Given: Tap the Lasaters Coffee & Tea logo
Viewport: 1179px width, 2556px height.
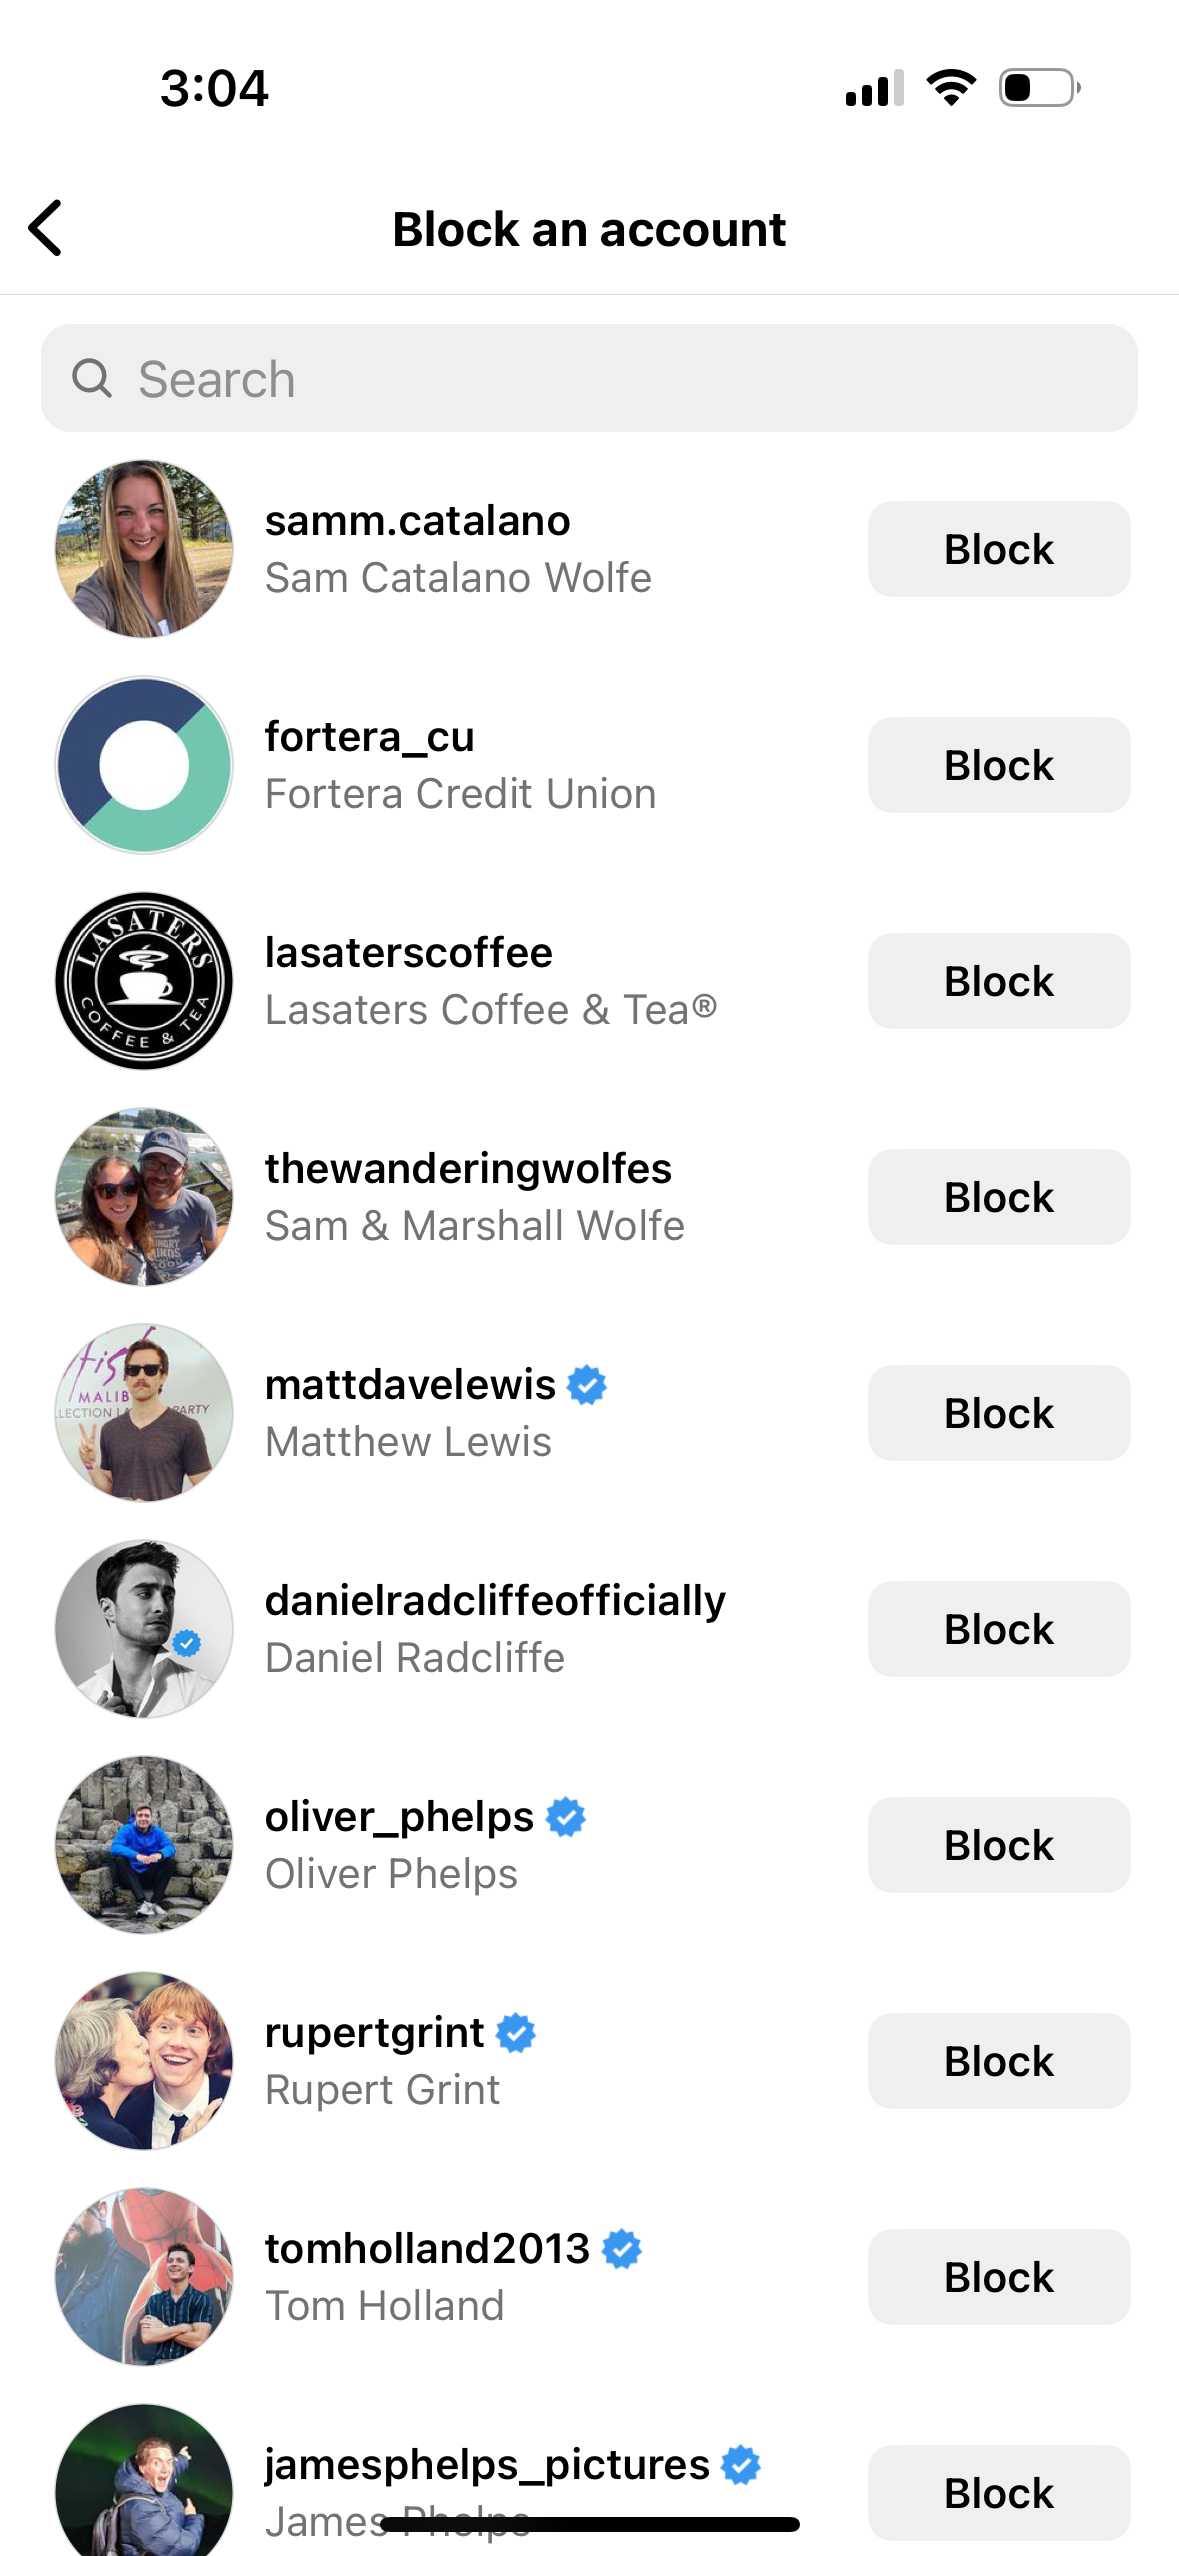Looking at the screenshot, I should [144, 981].
